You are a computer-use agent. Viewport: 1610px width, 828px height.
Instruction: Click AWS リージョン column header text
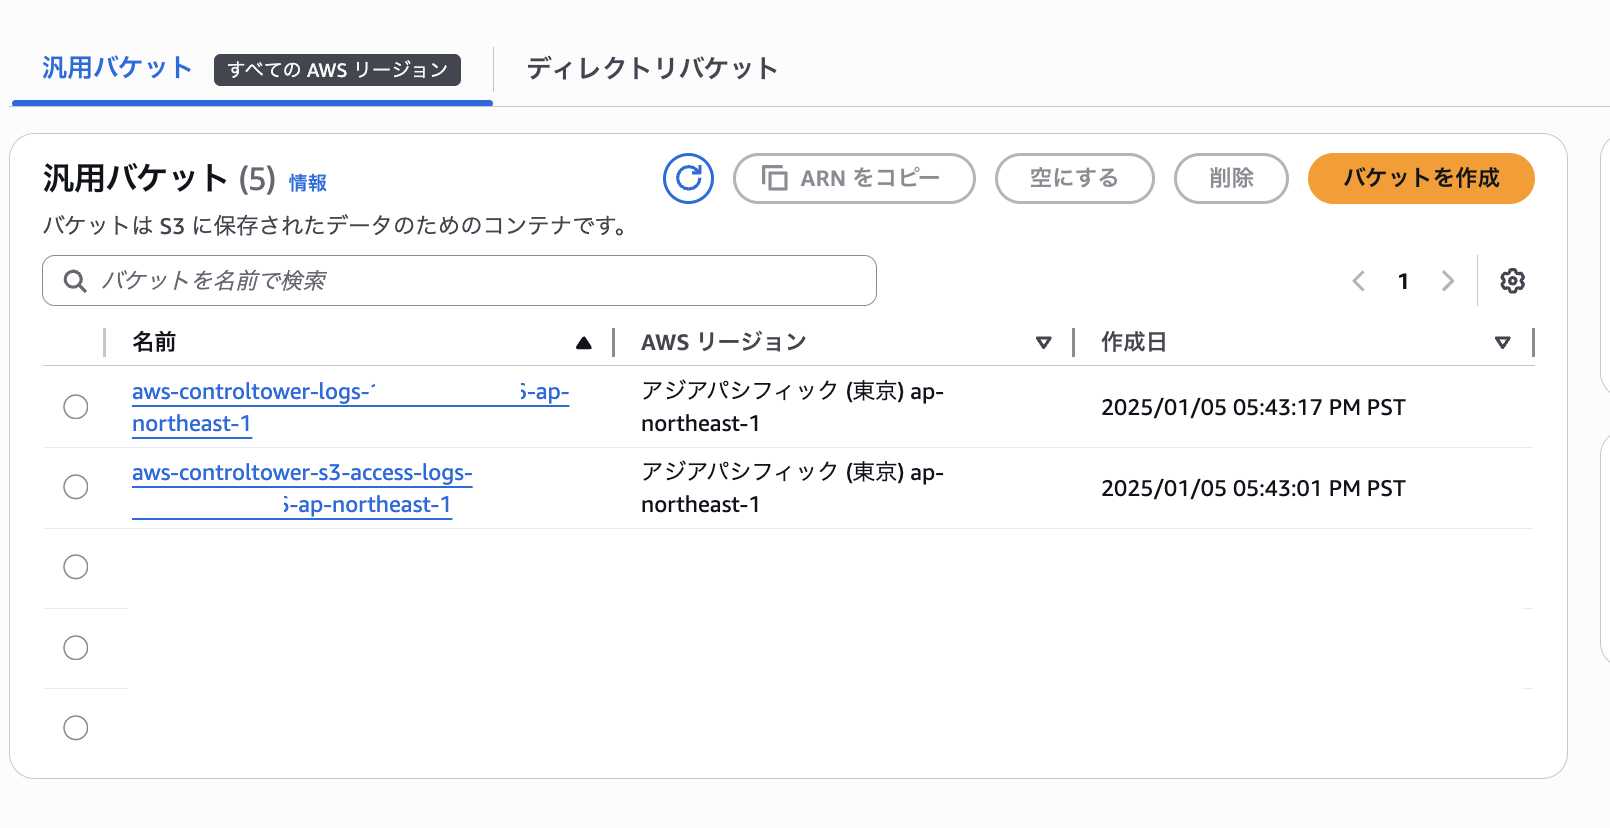pyautogui.click(x=724, y=342)
